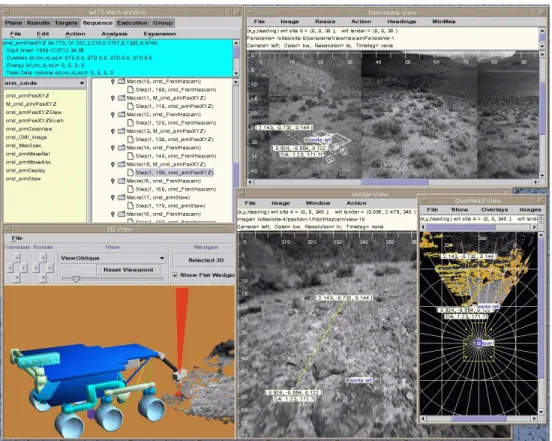Toggle the expand handle of Macro 12 cmd_FrontHazcam
Image resolution: width=552 pixels, height=441 pixels.
113,114
